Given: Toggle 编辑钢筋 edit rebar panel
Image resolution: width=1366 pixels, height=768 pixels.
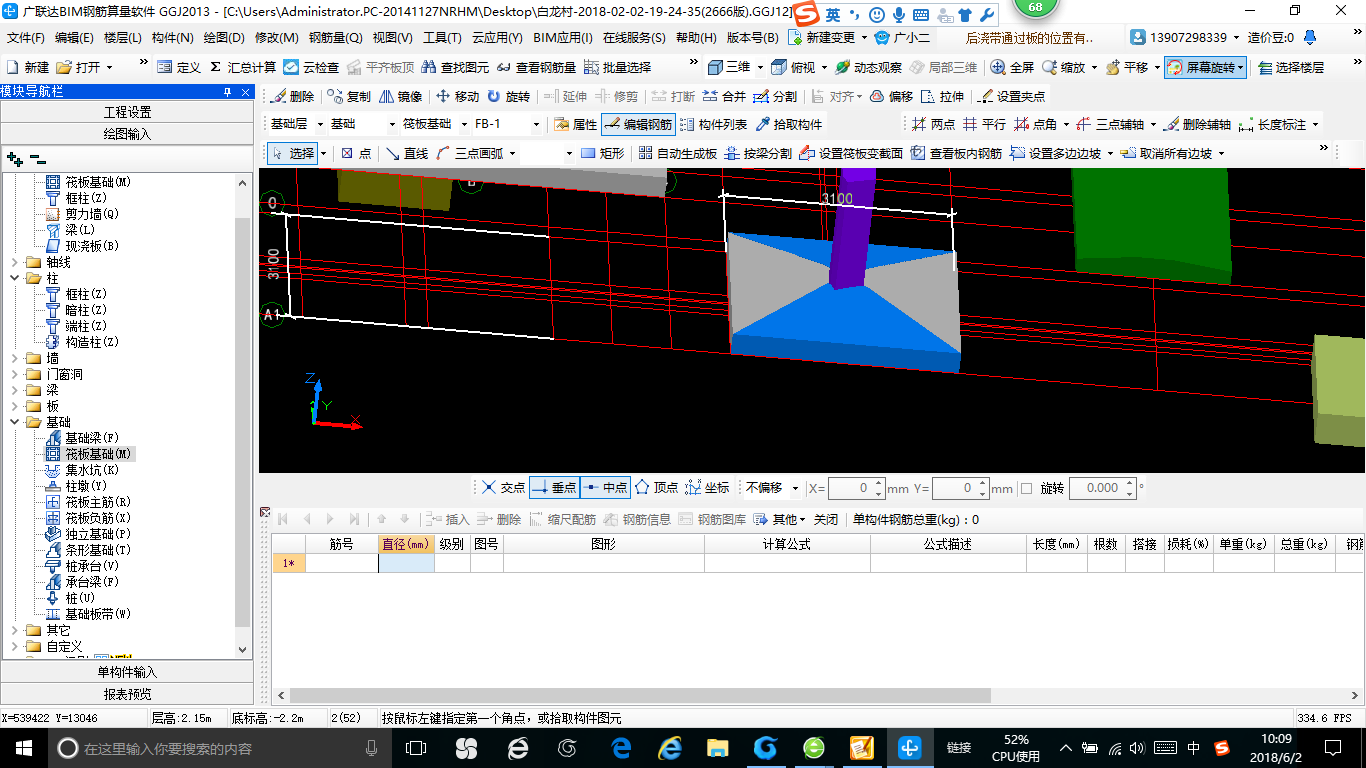Looking at the screenshot, I should click(638, 124).
